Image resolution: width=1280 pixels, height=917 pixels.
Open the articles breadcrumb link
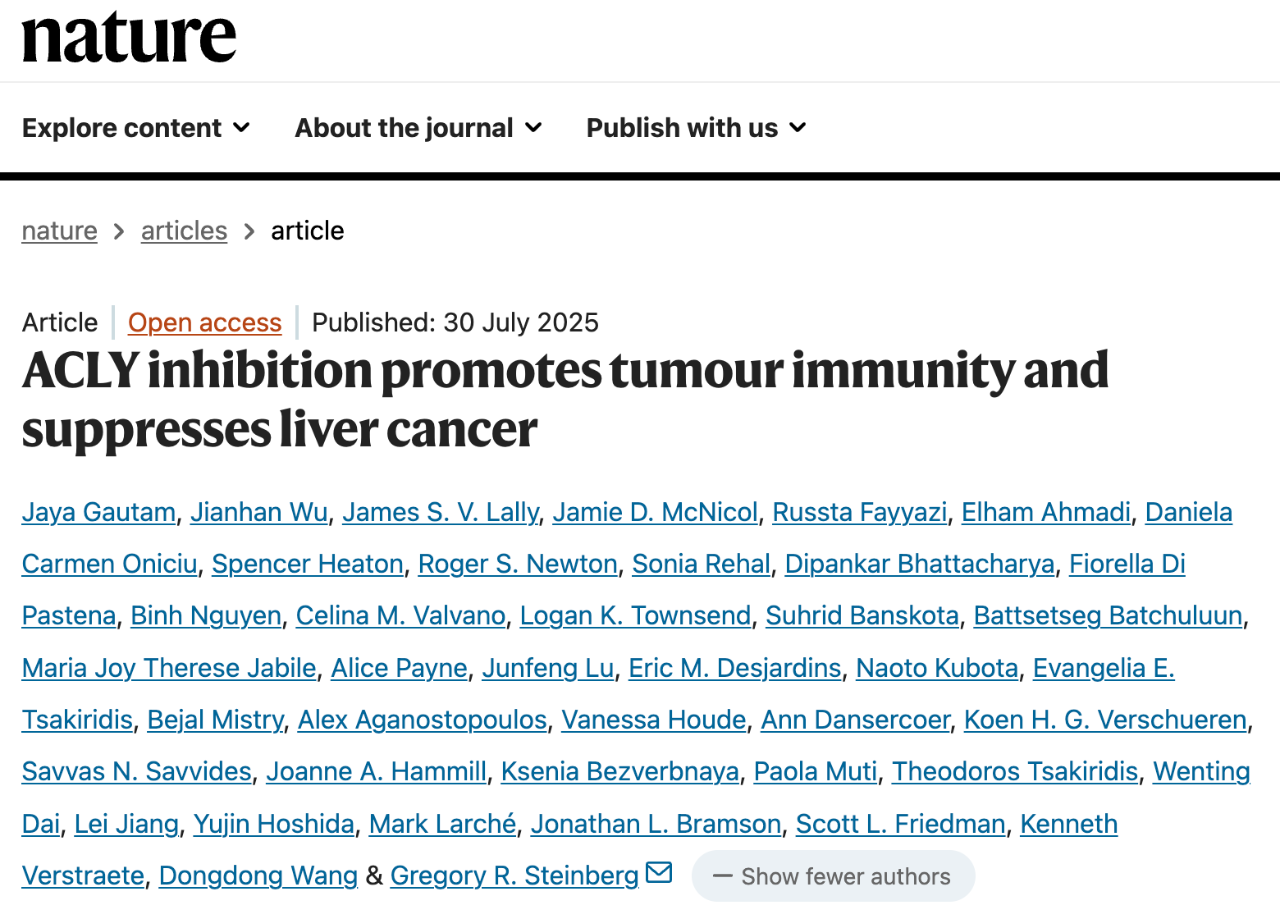tap(184, 231)
